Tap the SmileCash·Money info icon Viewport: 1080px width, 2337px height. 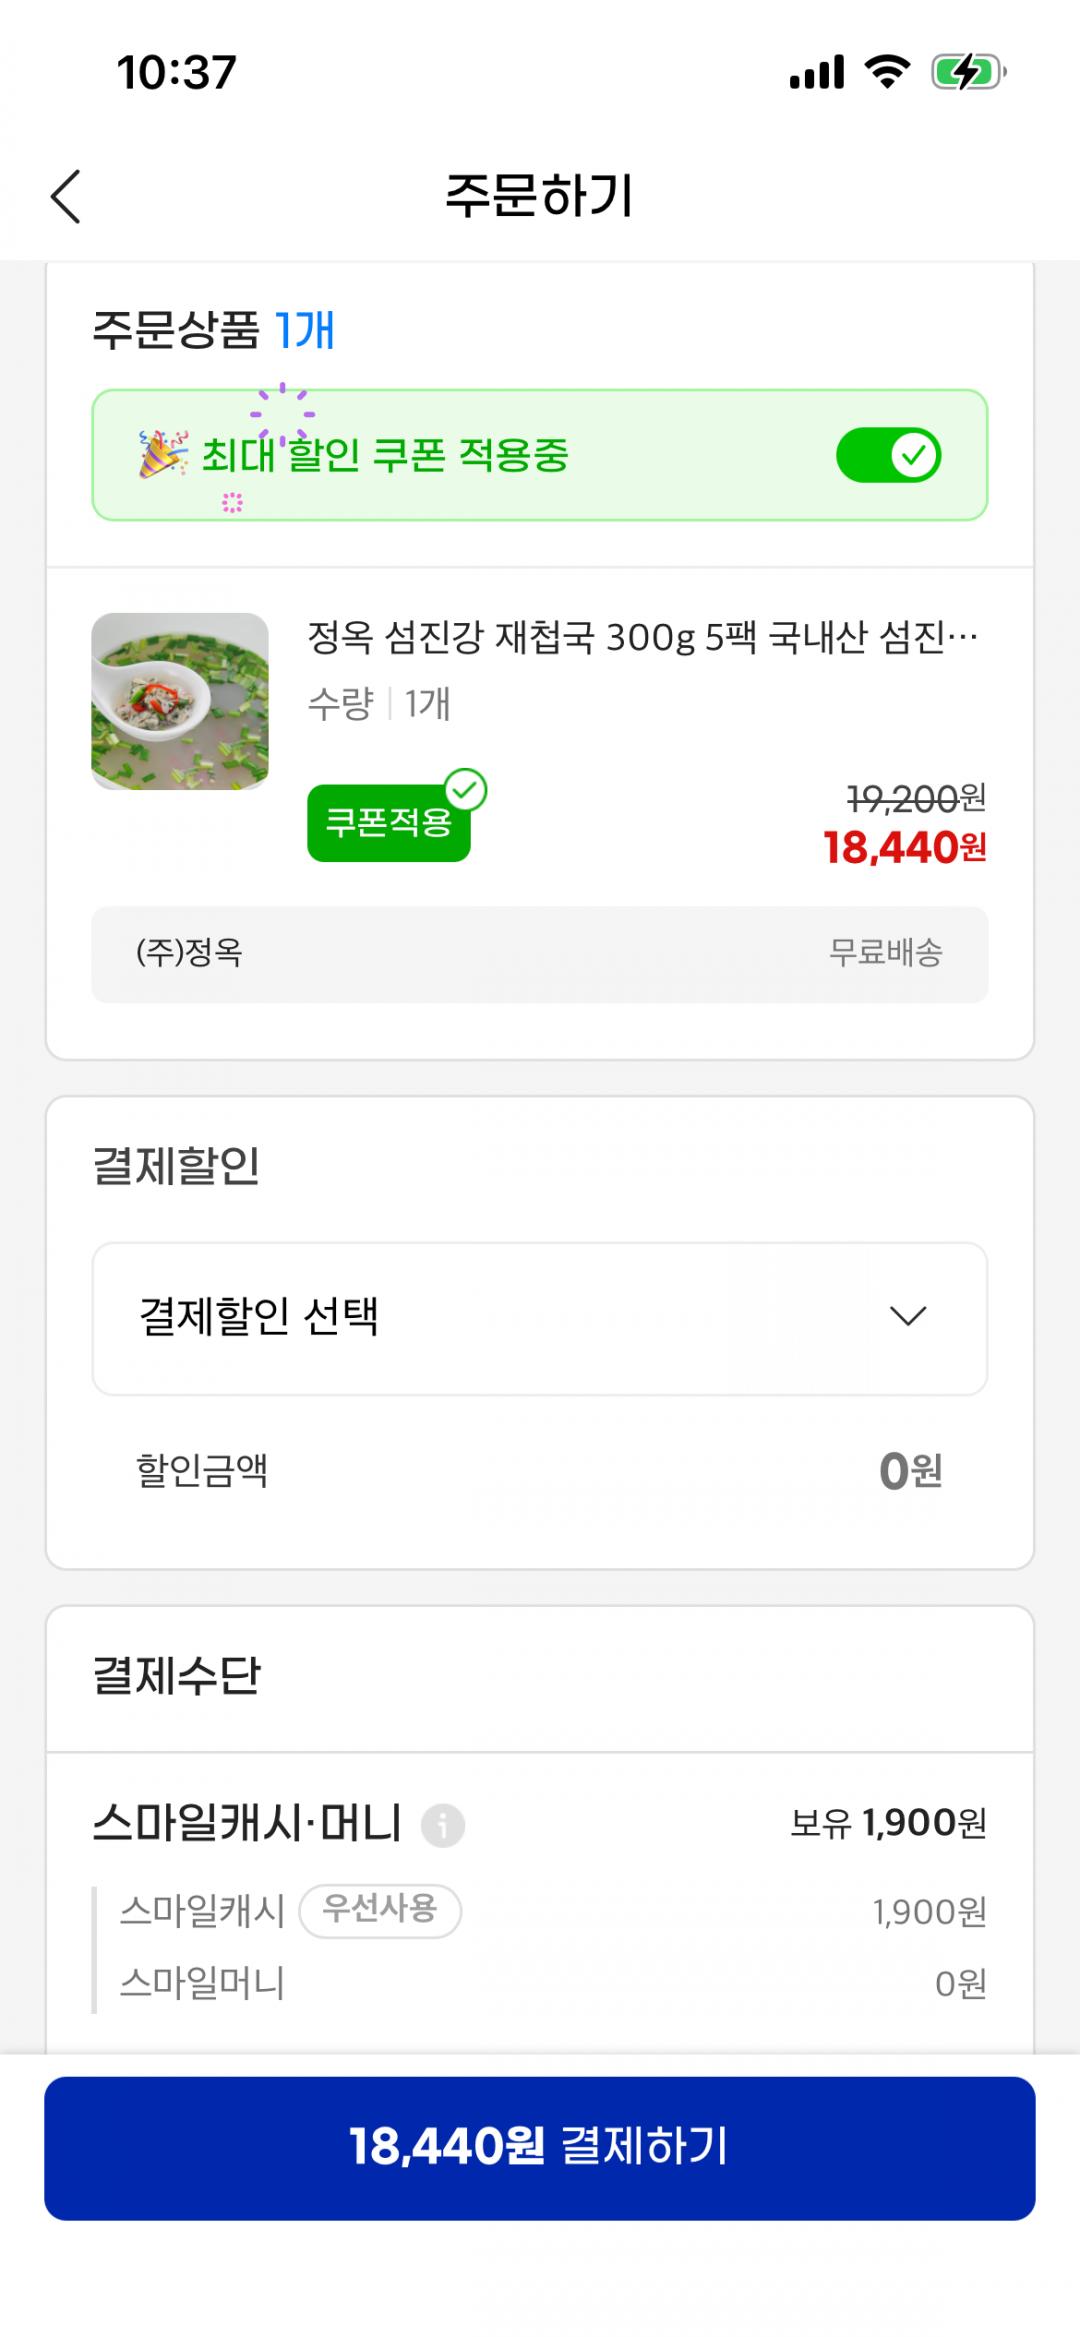tap(442, 1825)
